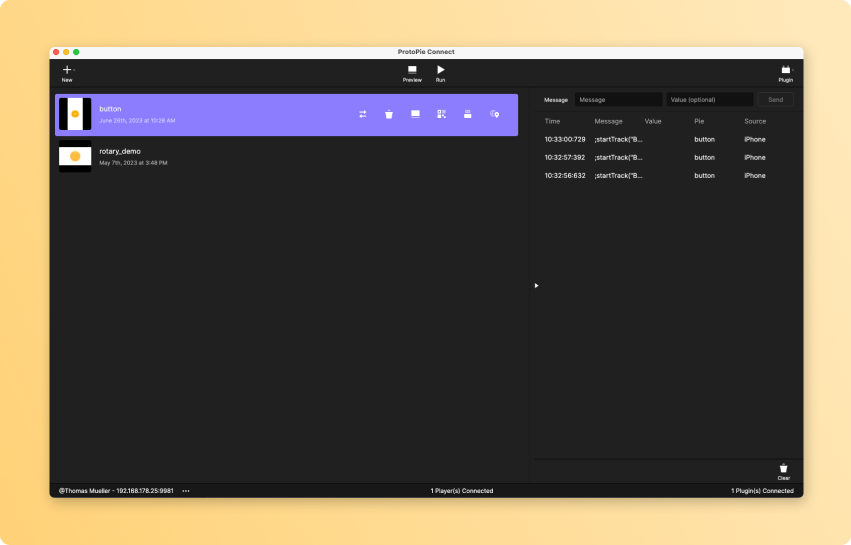Select log entry at 10:32:57:392
Screen dimensions: 851x545
[668, 157]
